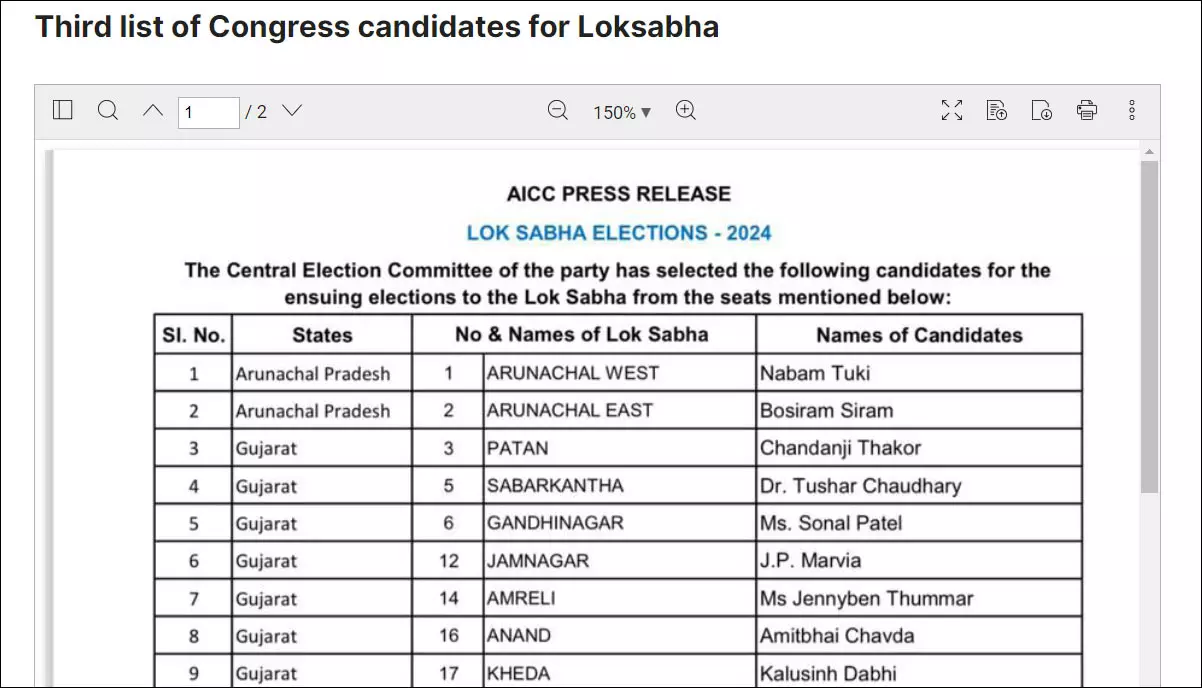The width and height of the screenshot is (1202, 688).
Task: Open the find-in-document search icon
Action: [x=108, y=110]
